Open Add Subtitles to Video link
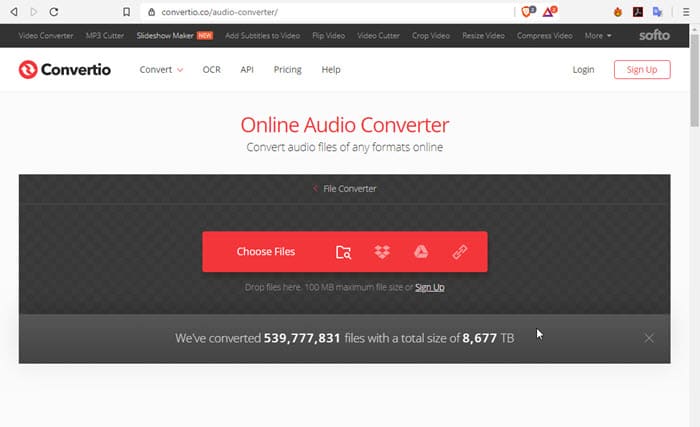This screenshot has width=700, height=427. (262, 36)
